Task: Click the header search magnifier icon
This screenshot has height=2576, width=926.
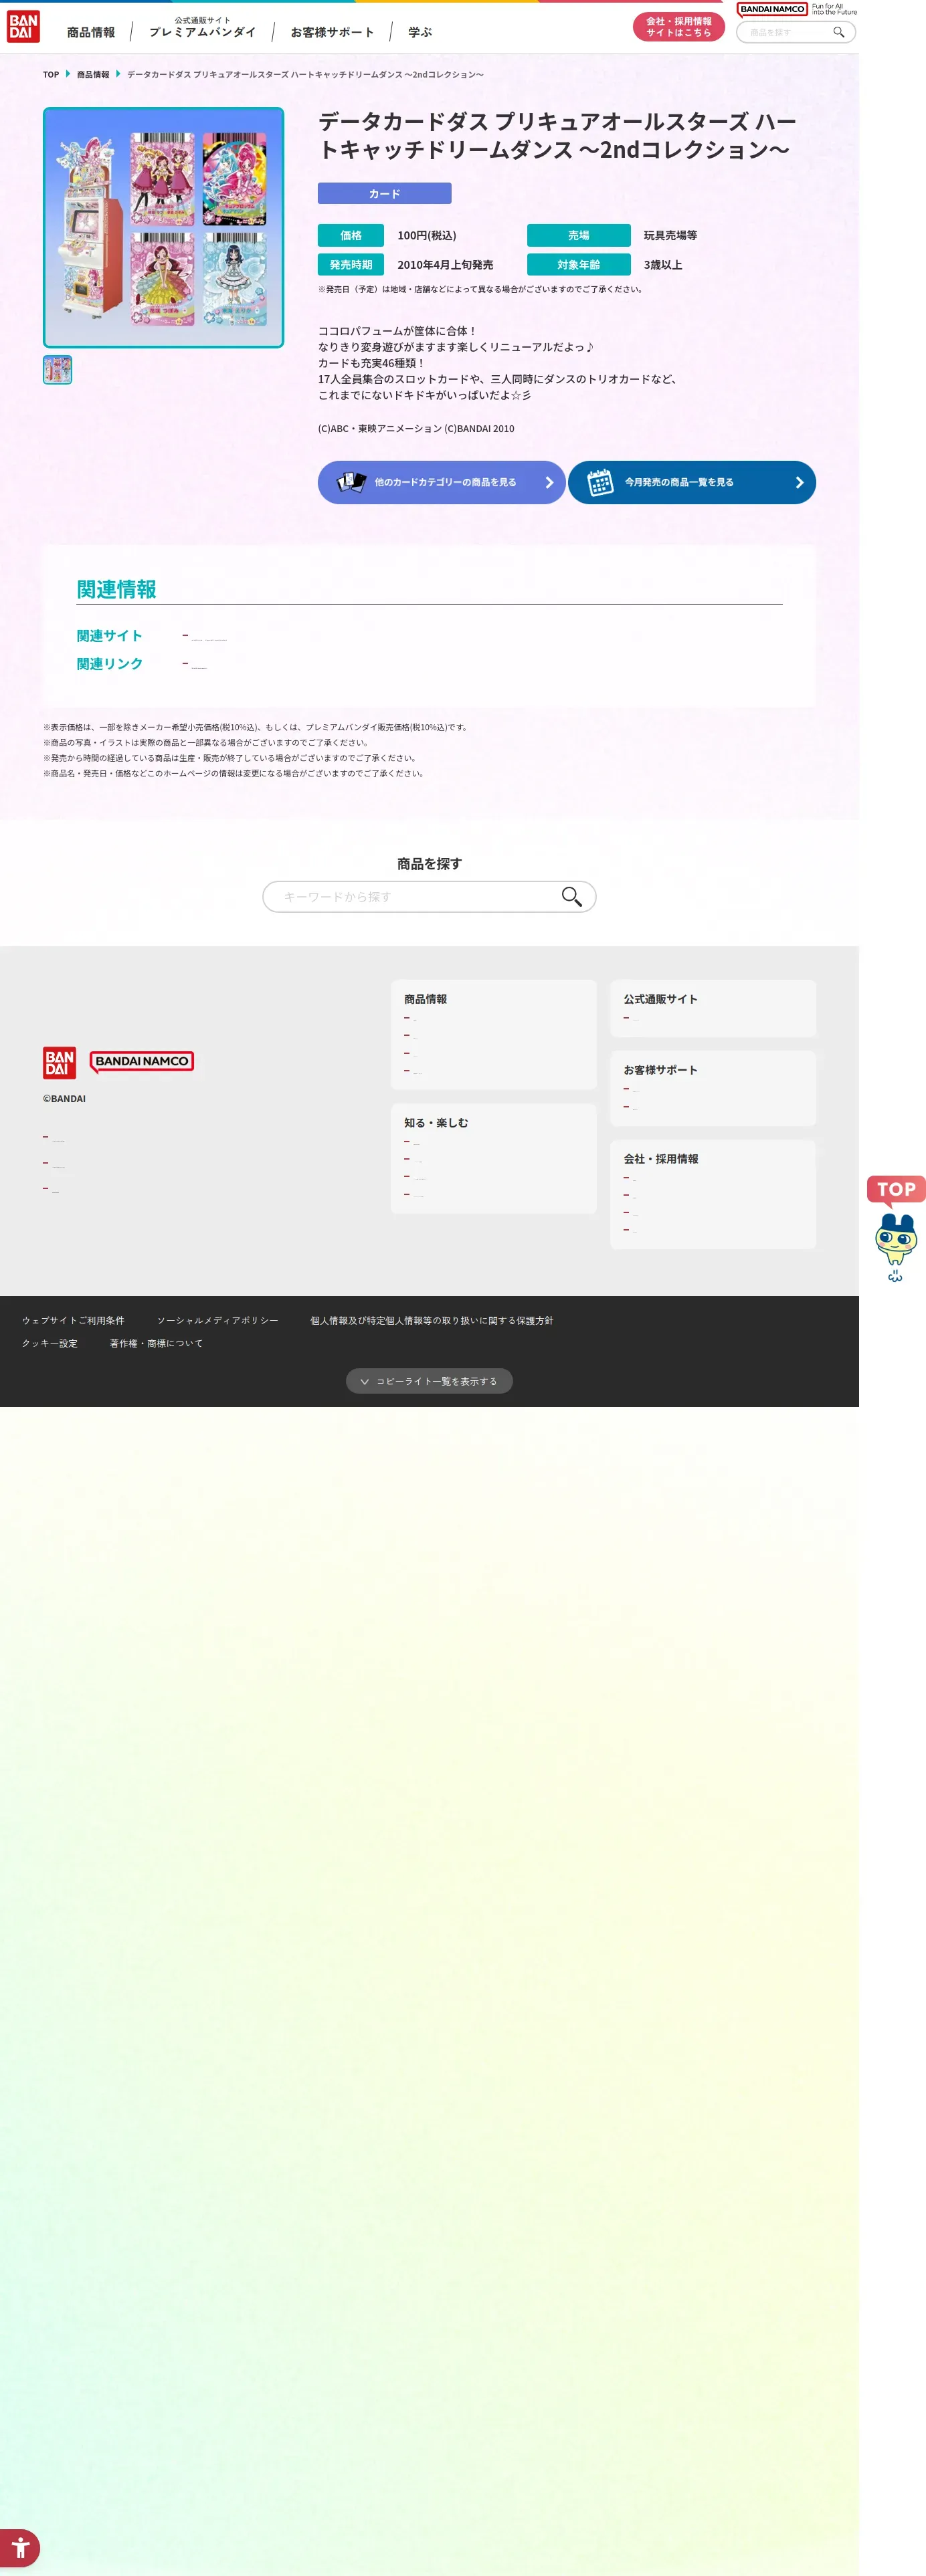Action: (839, 32)
